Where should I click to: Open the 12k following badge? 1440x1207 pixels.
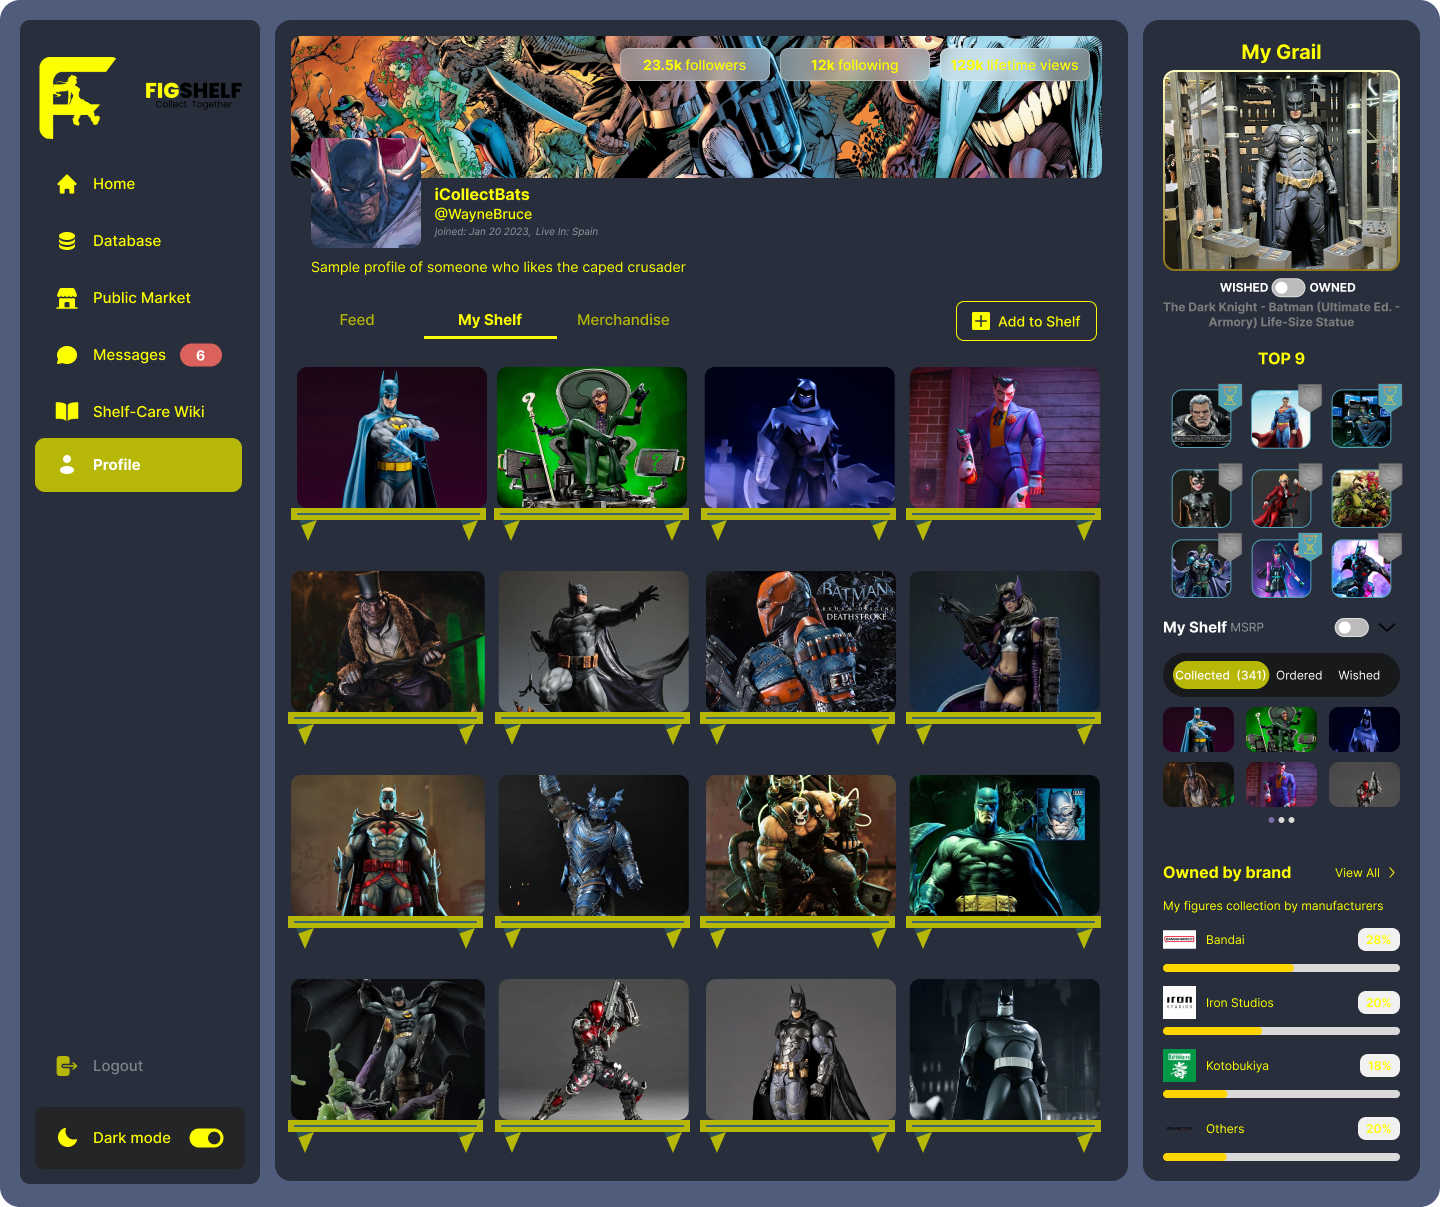(855, 65)
